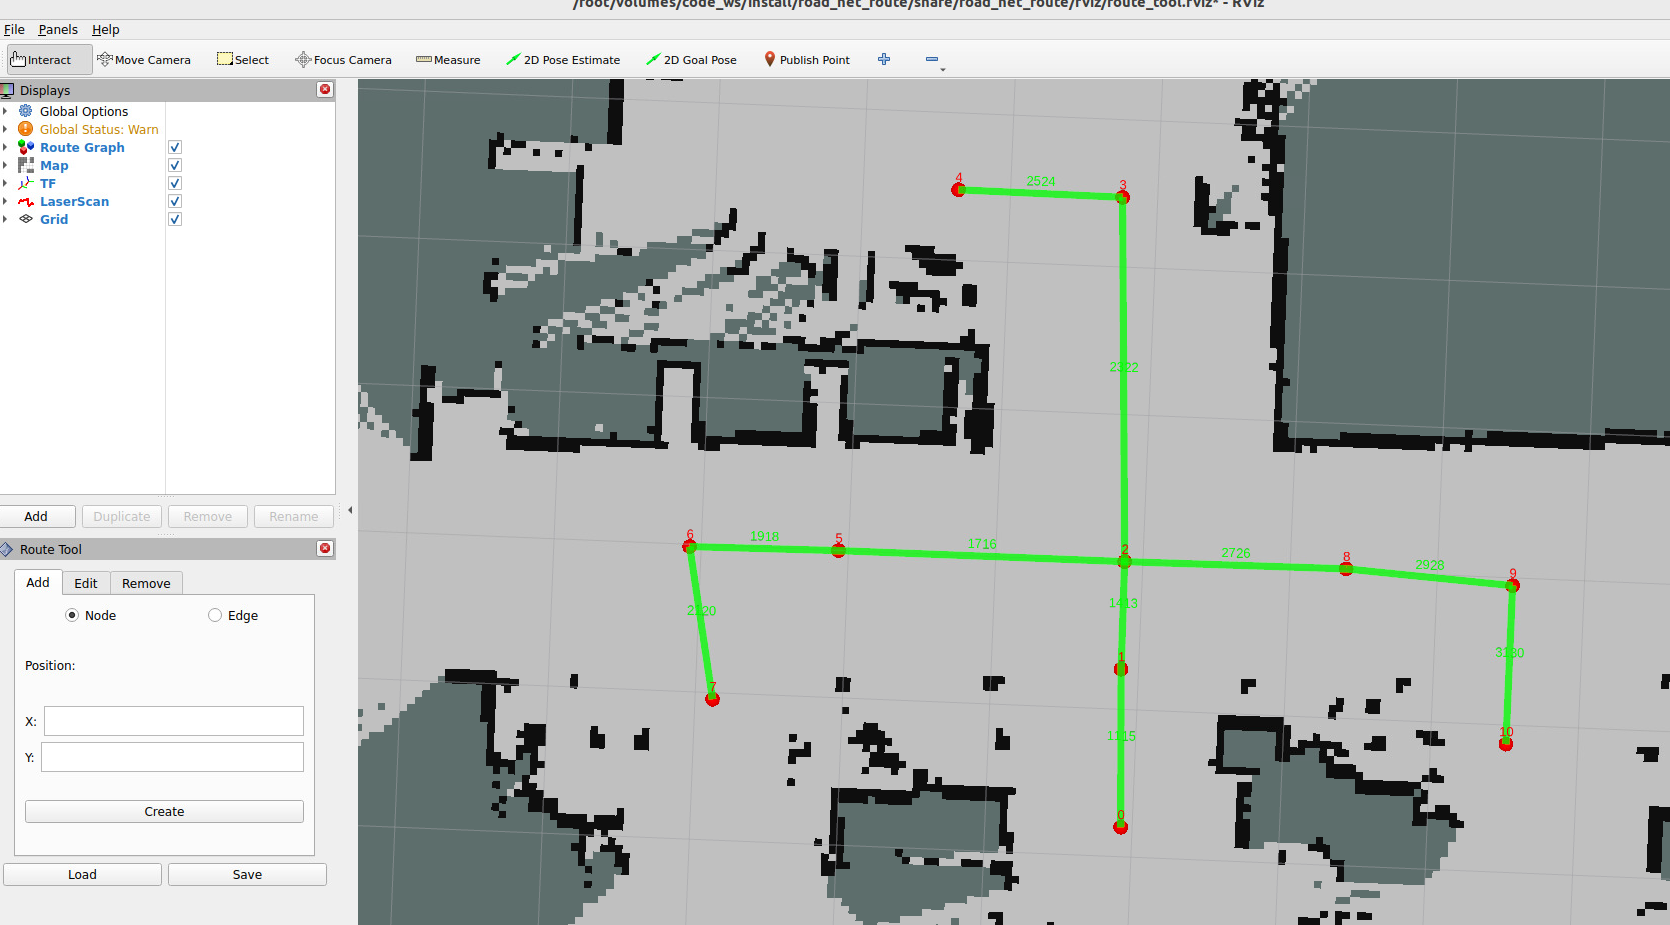Disable the TF display checkbox
Screen dimensions: 1670x925
pyautogui.click(x=175, y=183)
